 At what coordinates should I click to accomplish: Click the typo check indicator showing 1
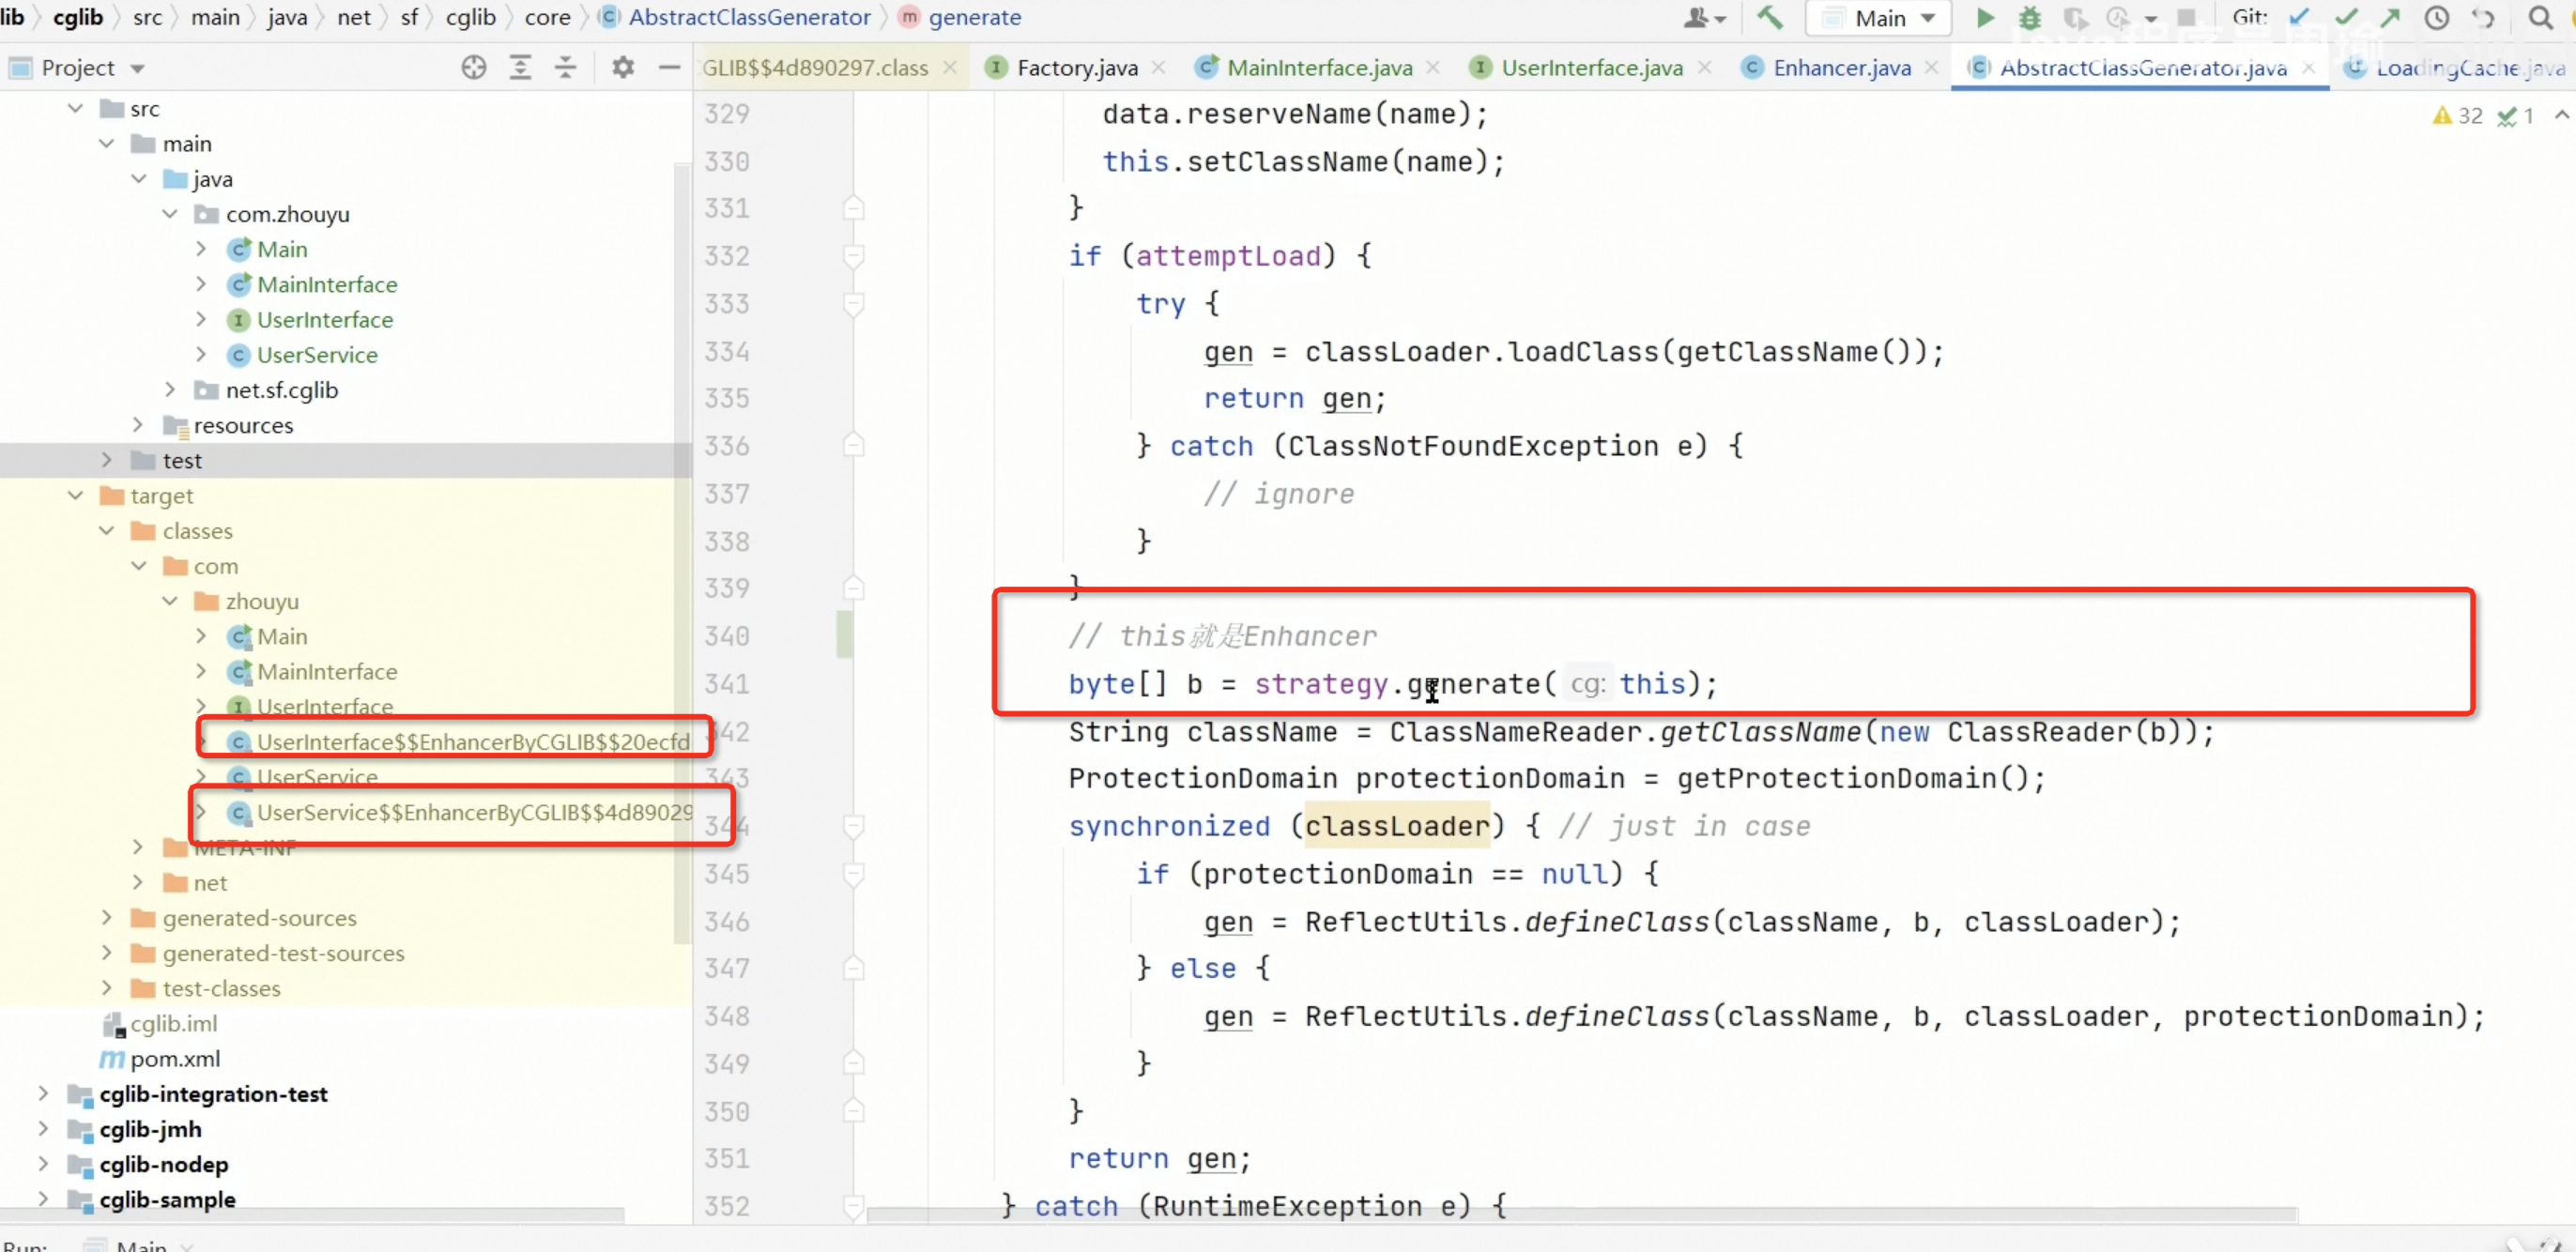click(2514, 116)
